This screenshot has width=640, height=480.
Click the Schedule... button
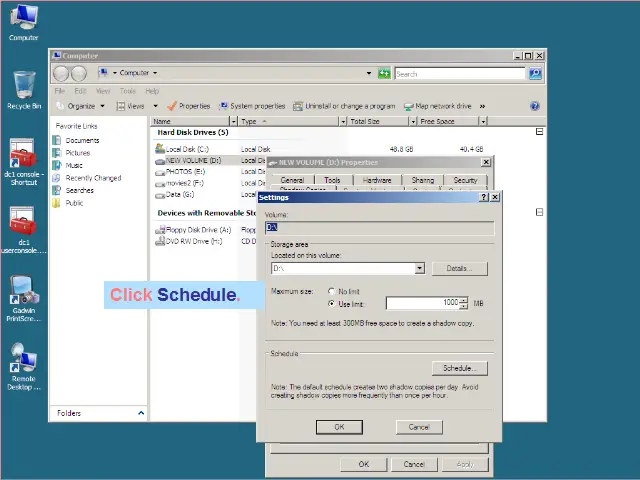(x=458, y=368)
